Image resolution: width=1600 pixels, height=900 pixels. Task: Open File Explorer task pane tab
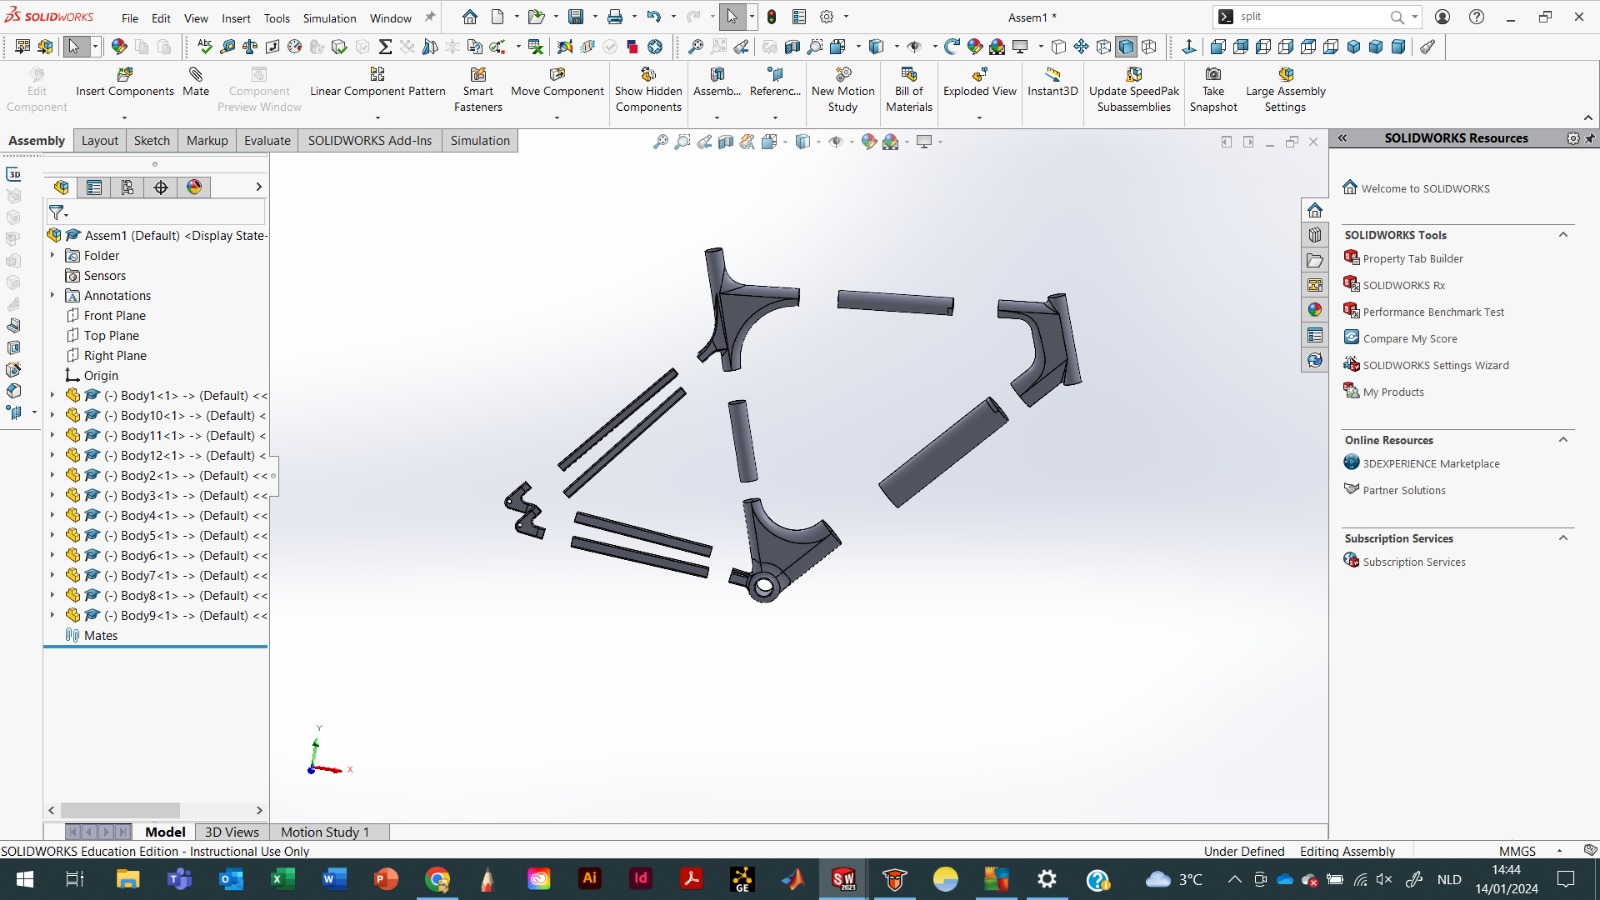point(1315,260)
